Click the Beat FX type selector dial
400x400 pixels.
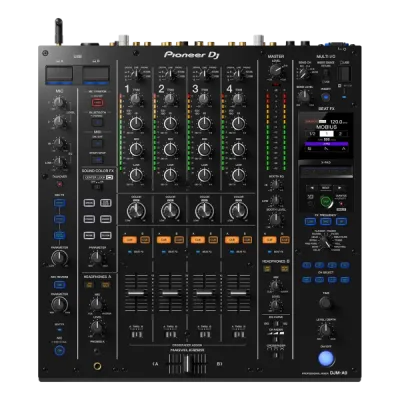(326, 245)
